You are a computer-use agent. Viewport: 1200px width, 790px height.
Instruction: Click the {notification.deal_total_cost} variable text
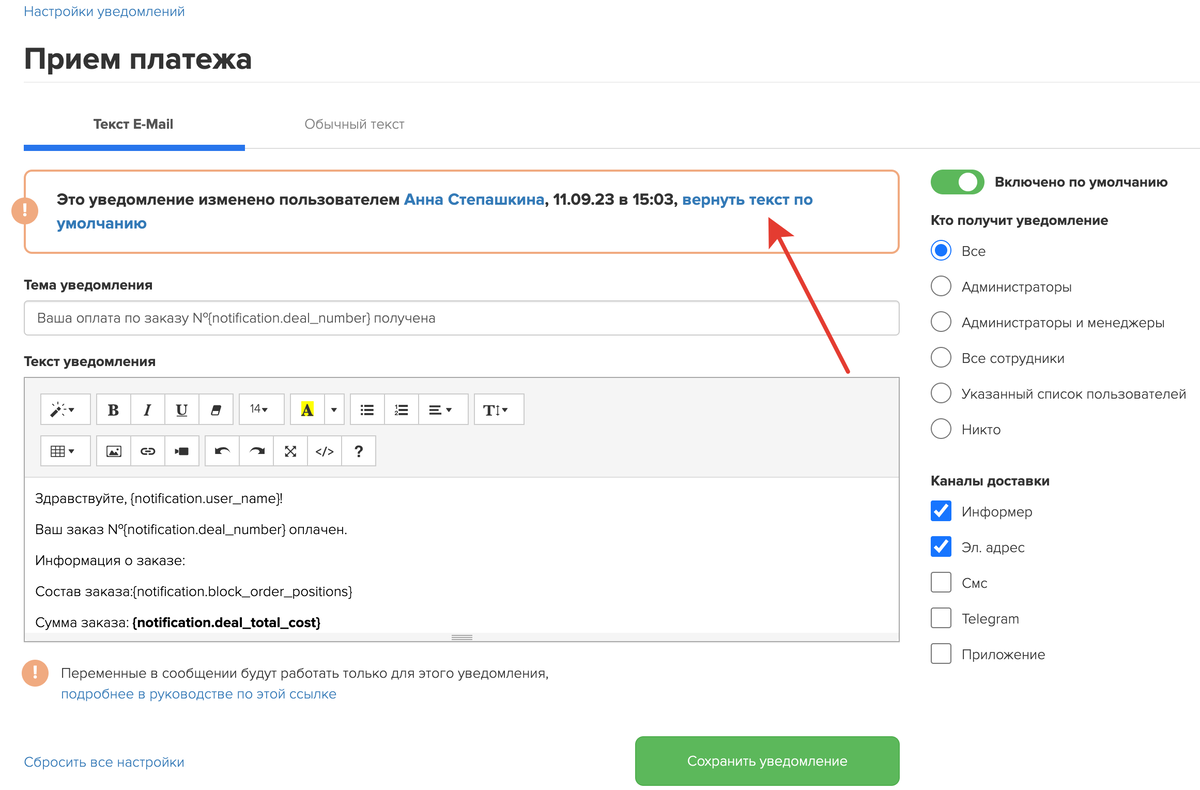(227, 622)
